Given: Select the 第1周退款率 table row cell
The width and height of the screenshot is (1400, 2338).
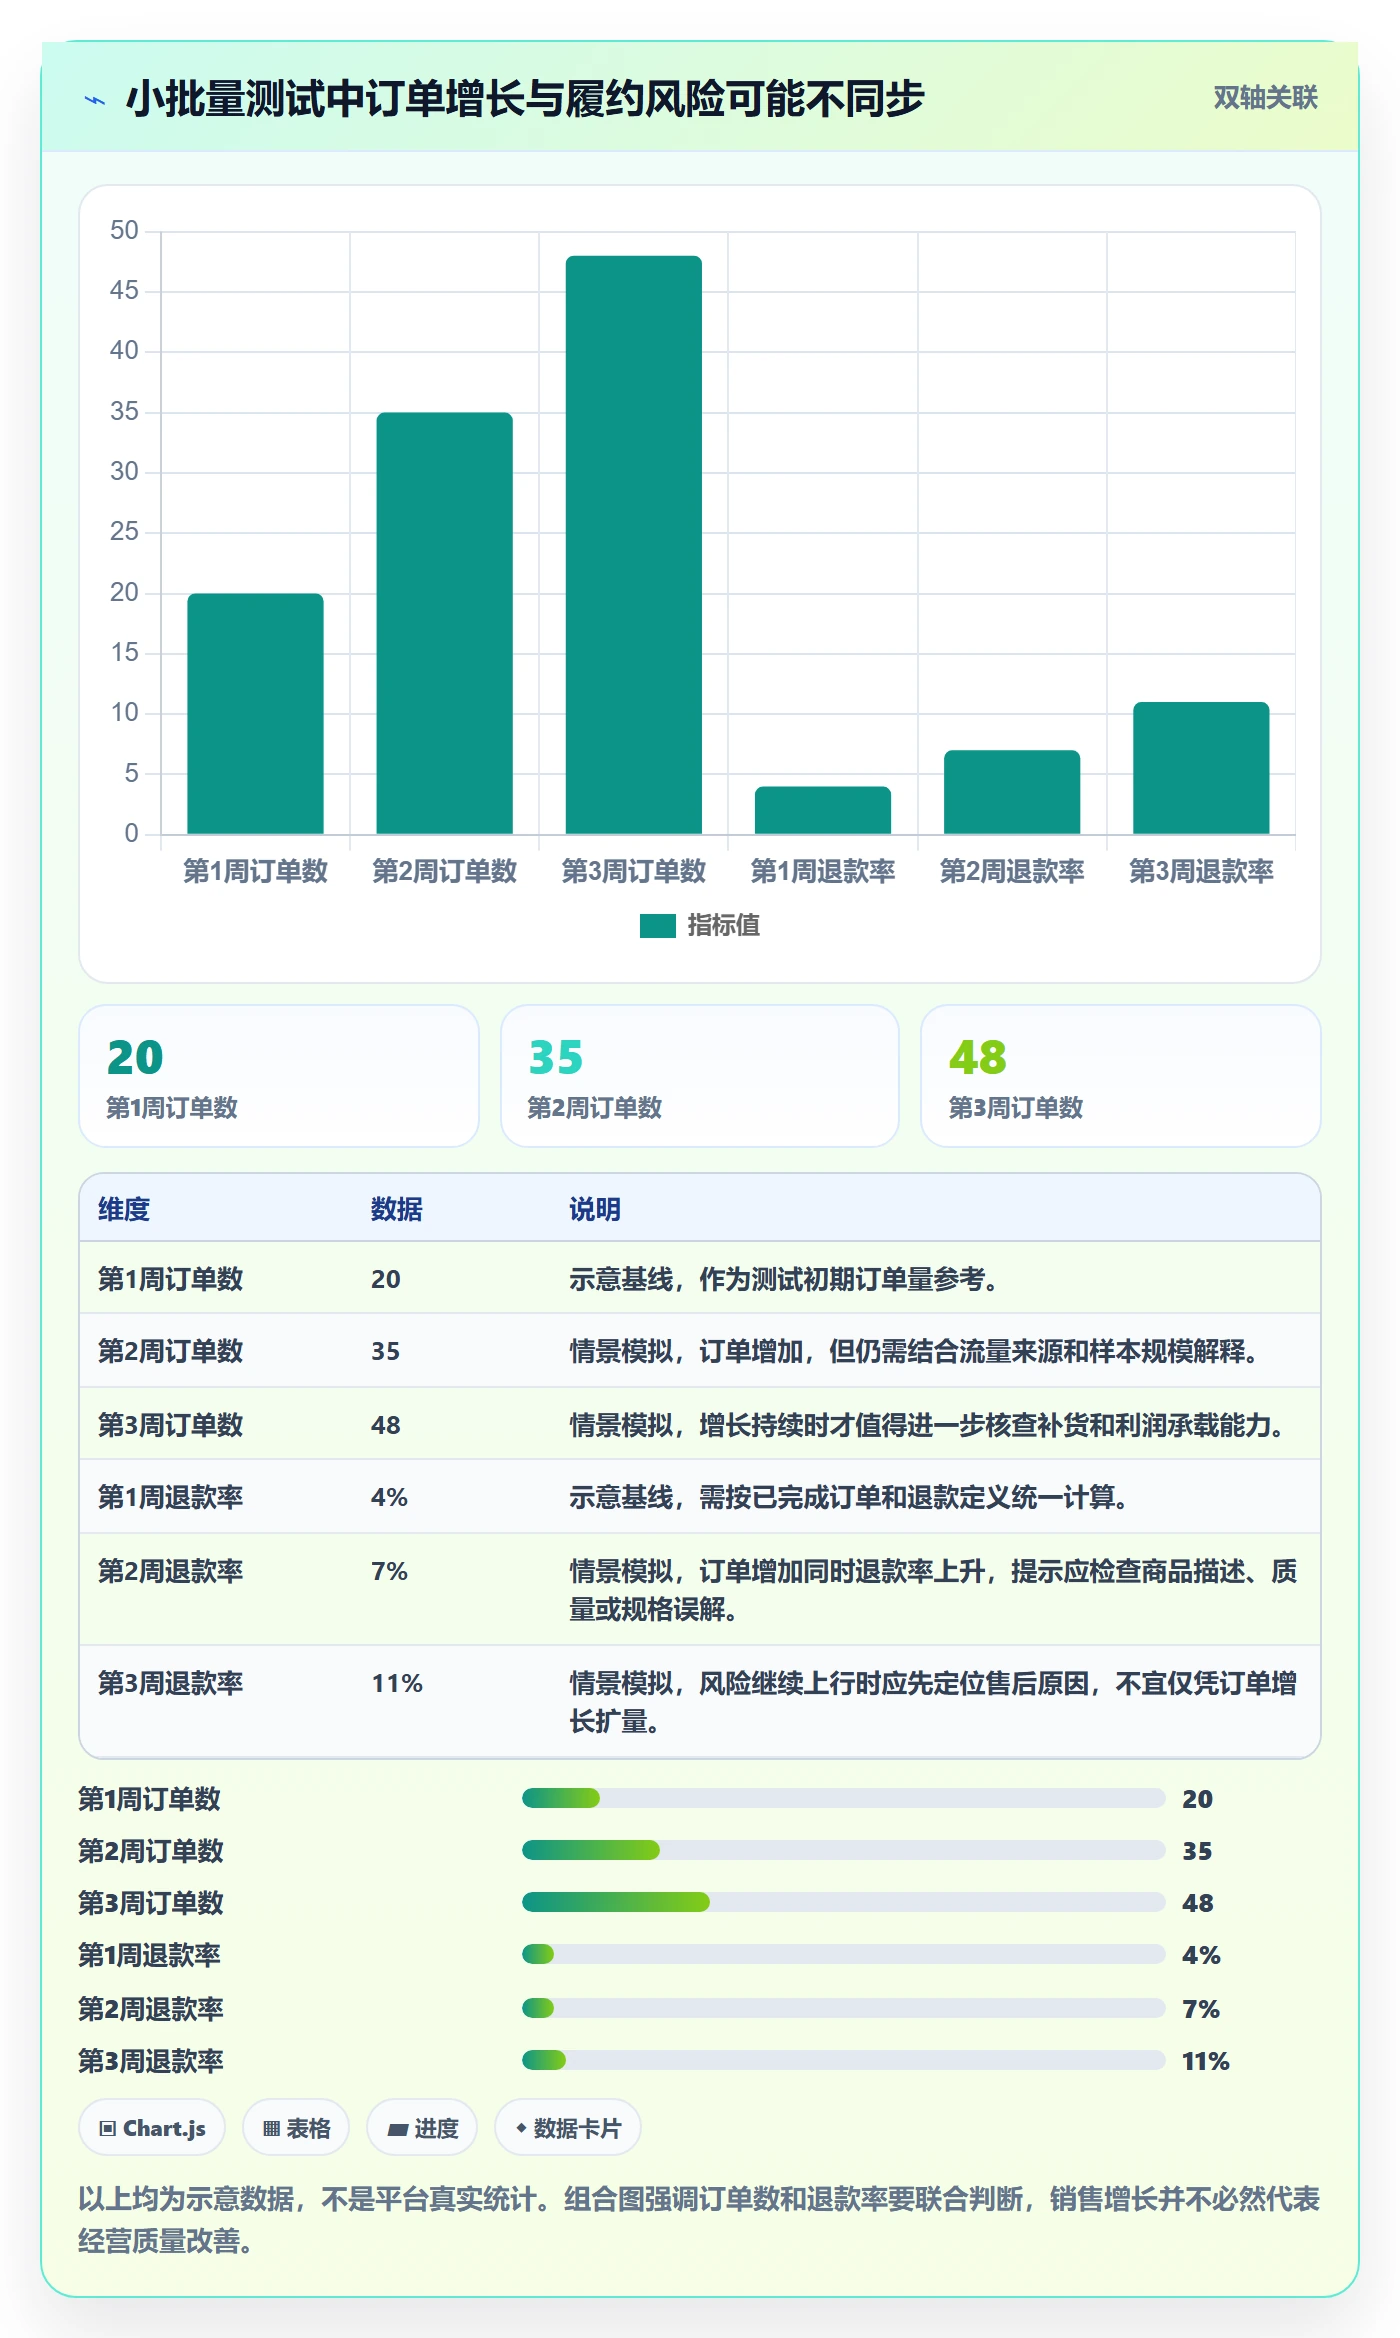Looking at the screenshot, I should (170, 1497).
